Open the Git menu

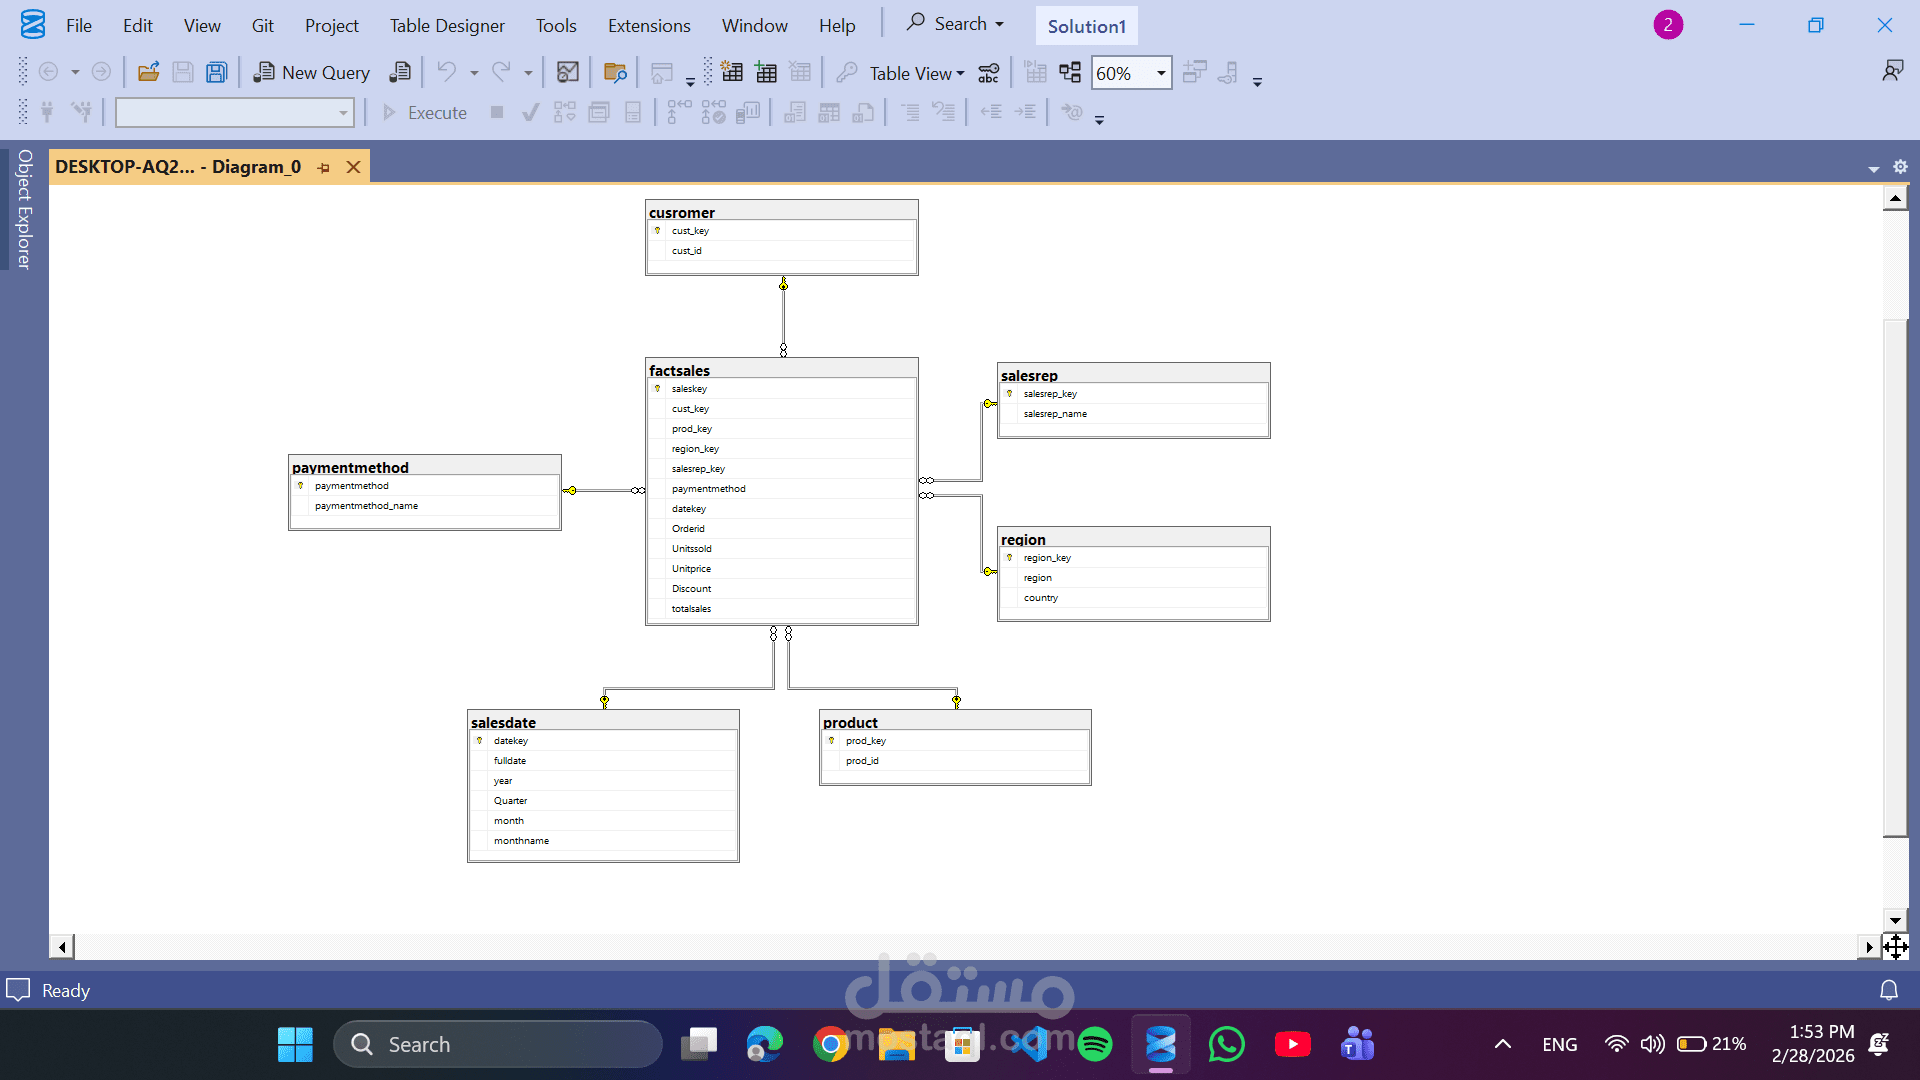coord(263,25)
